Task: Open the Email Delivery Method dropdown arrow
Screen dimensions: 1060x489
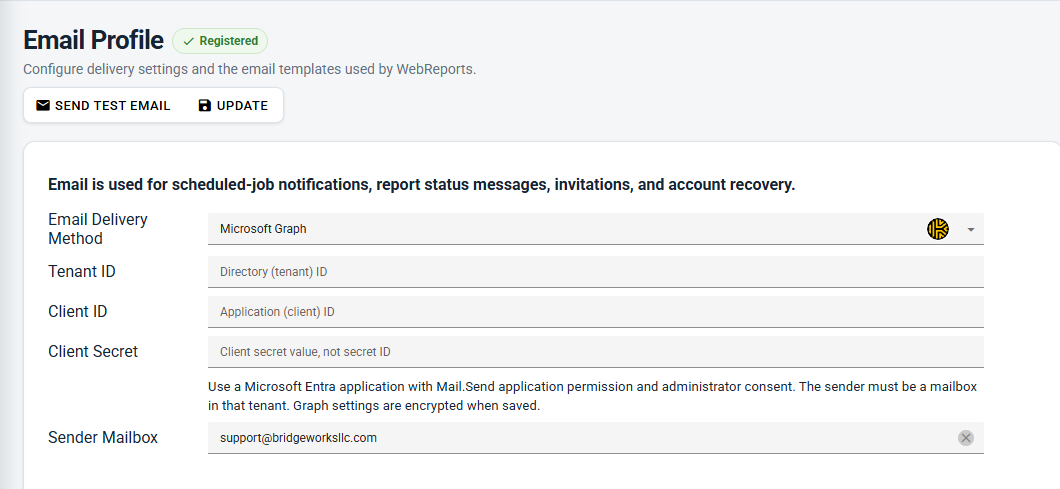Action: (971, 229)
